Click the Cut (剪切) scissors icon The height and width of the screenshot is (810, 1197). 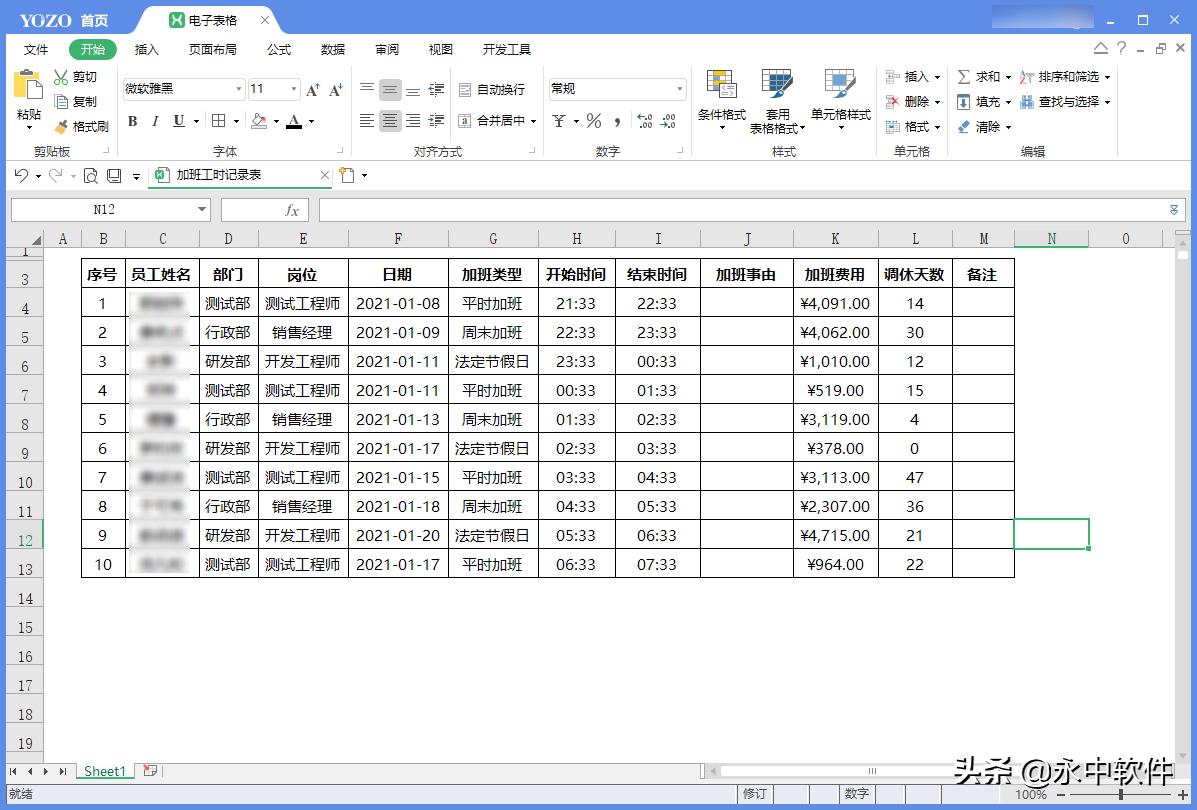point(60,75)
